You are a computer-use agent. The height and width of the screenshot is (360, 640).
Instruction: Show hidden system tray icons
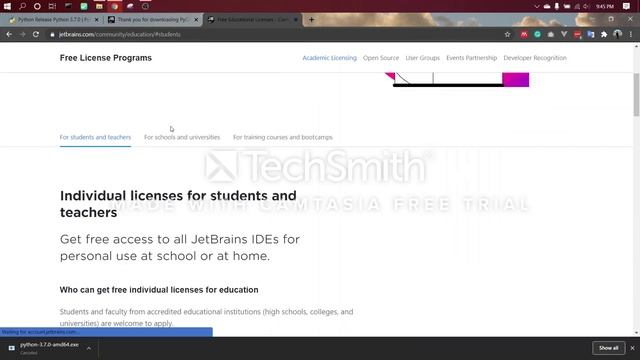pyautogui.click(x=537, y=7)
